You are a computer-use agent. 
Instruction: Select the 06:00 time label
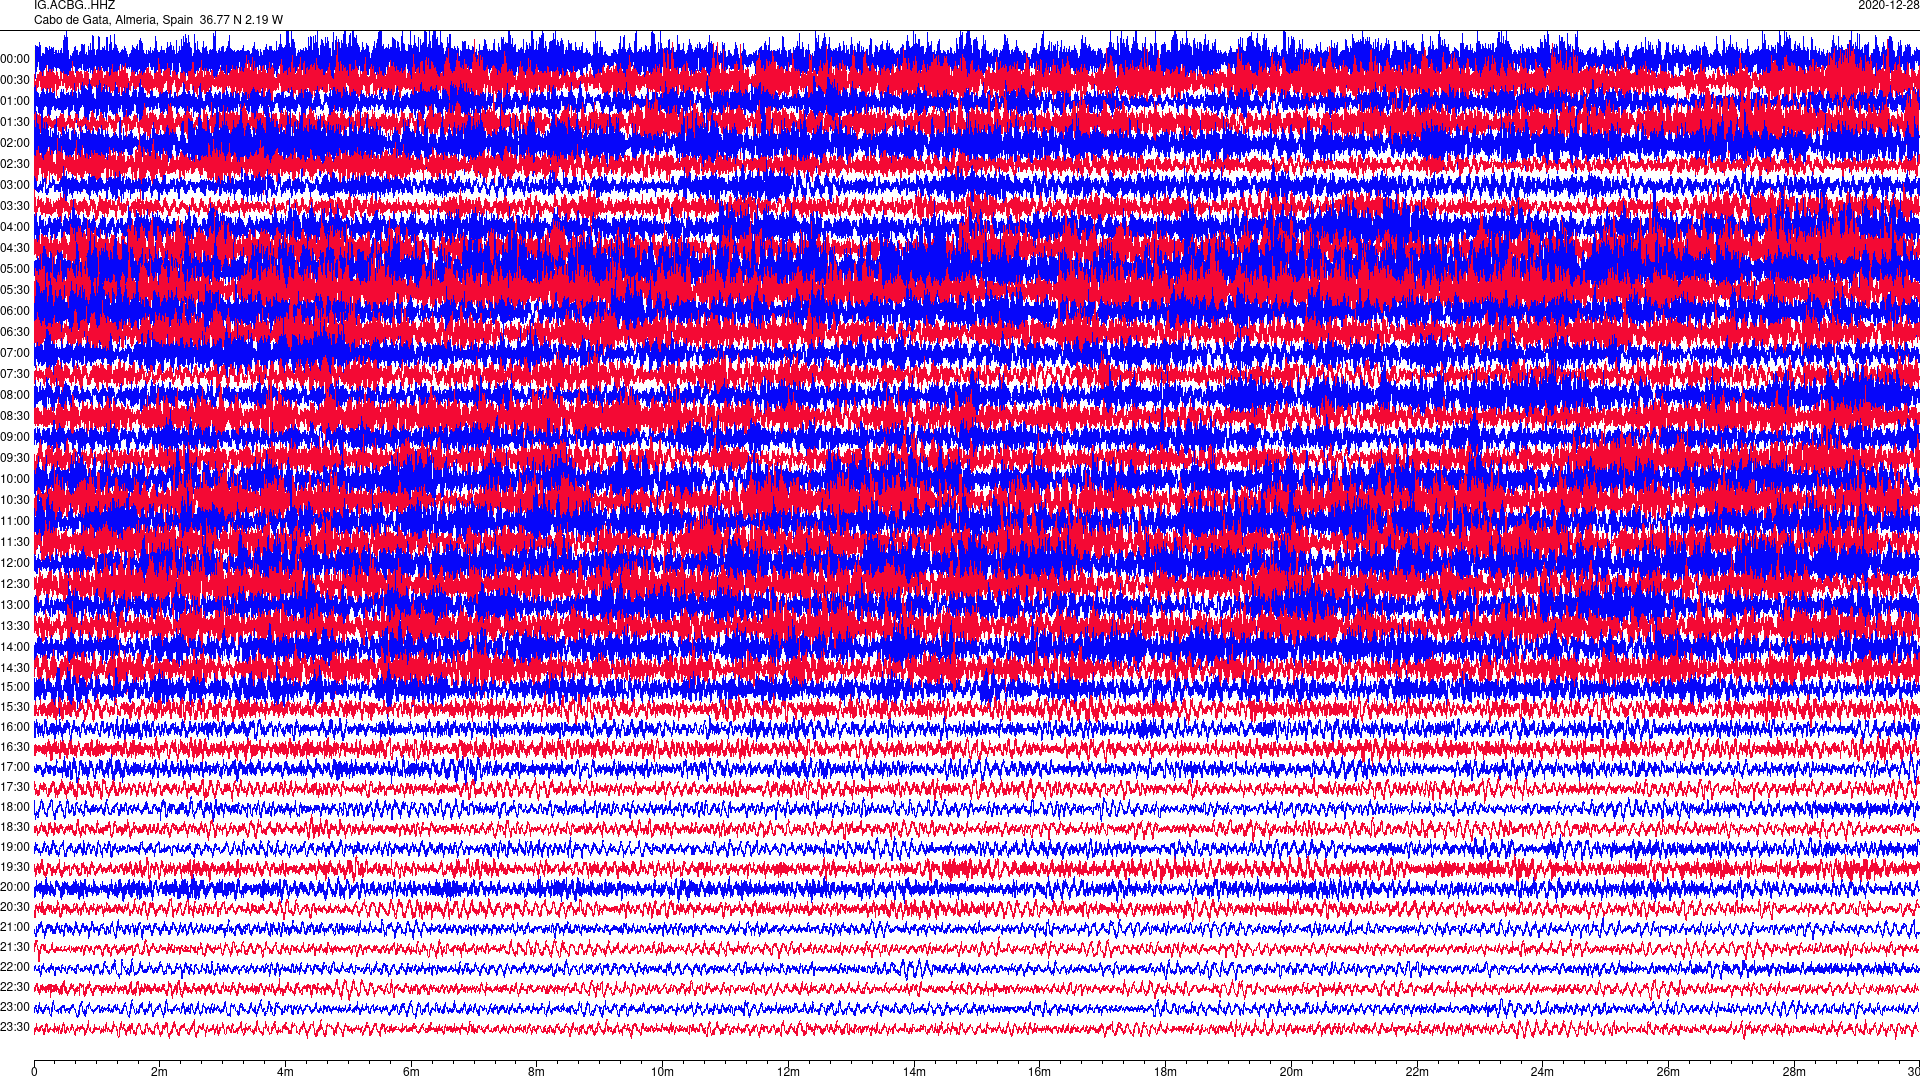click(x=15, y=311)
